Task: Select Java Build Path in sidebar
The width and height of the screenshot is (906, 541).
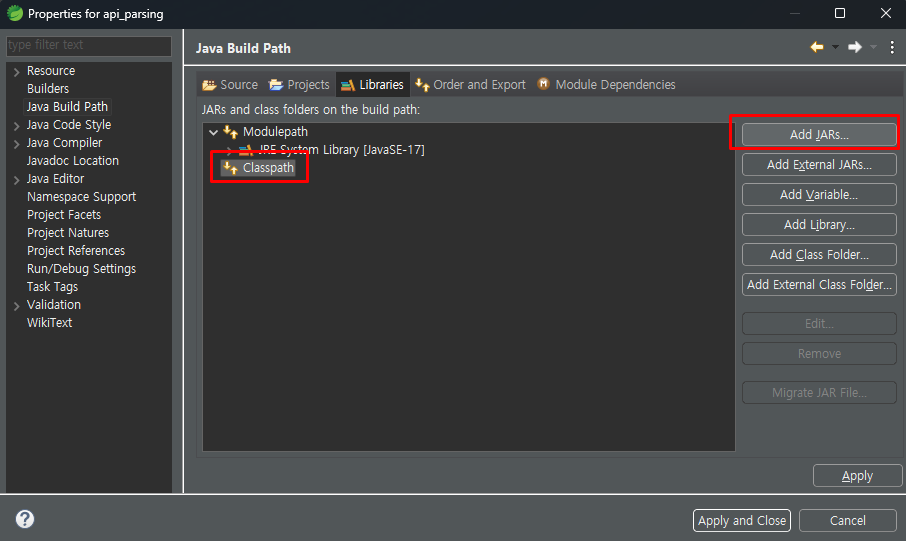Action: tap(67, 106)
